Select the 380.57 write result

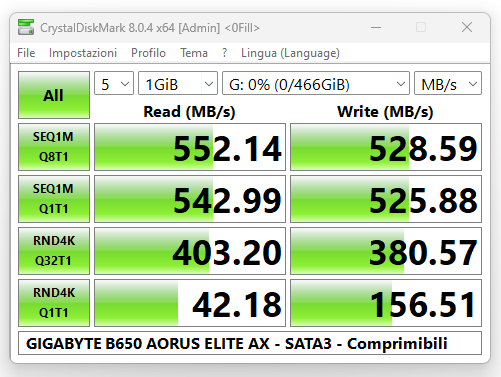click(386, 251)
